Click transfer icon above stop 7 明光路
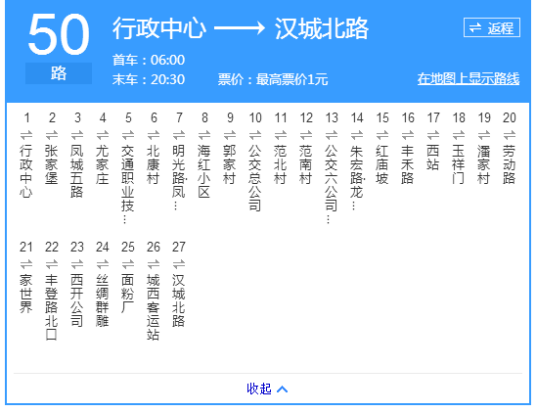The width and height of the screenshot is (536, 412). coord(179,135)
